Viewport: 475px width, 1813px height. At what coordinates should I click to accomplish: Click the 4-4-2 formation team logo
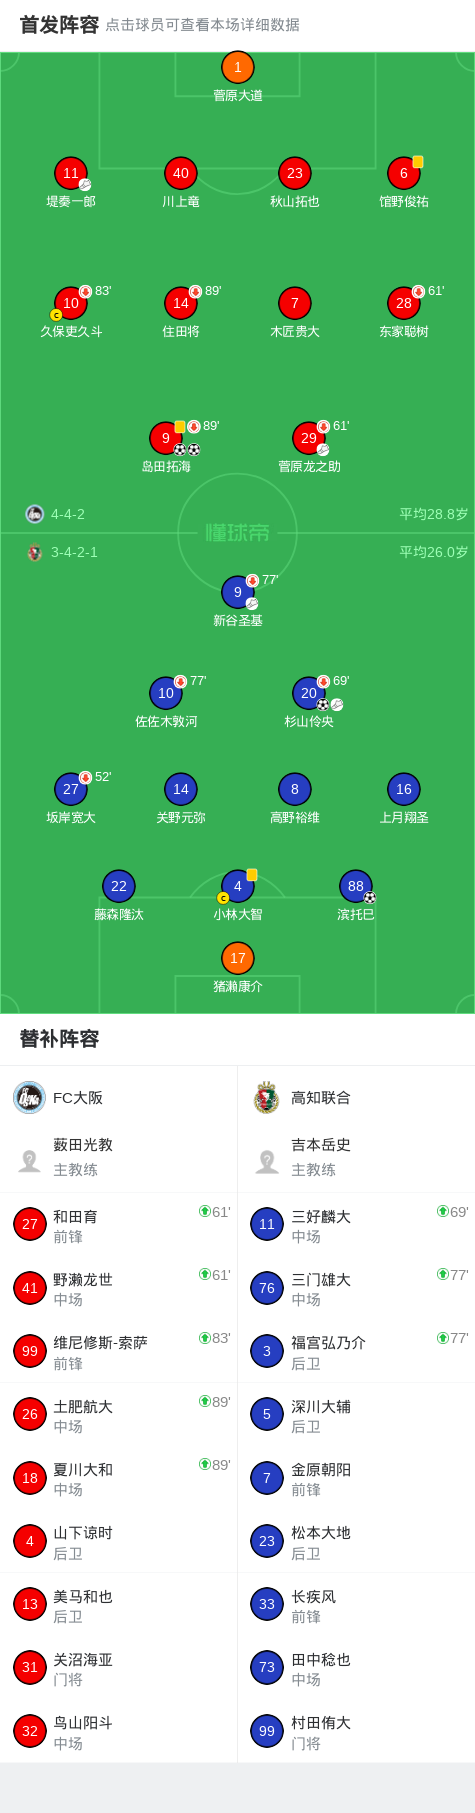(x=35, y=514)
